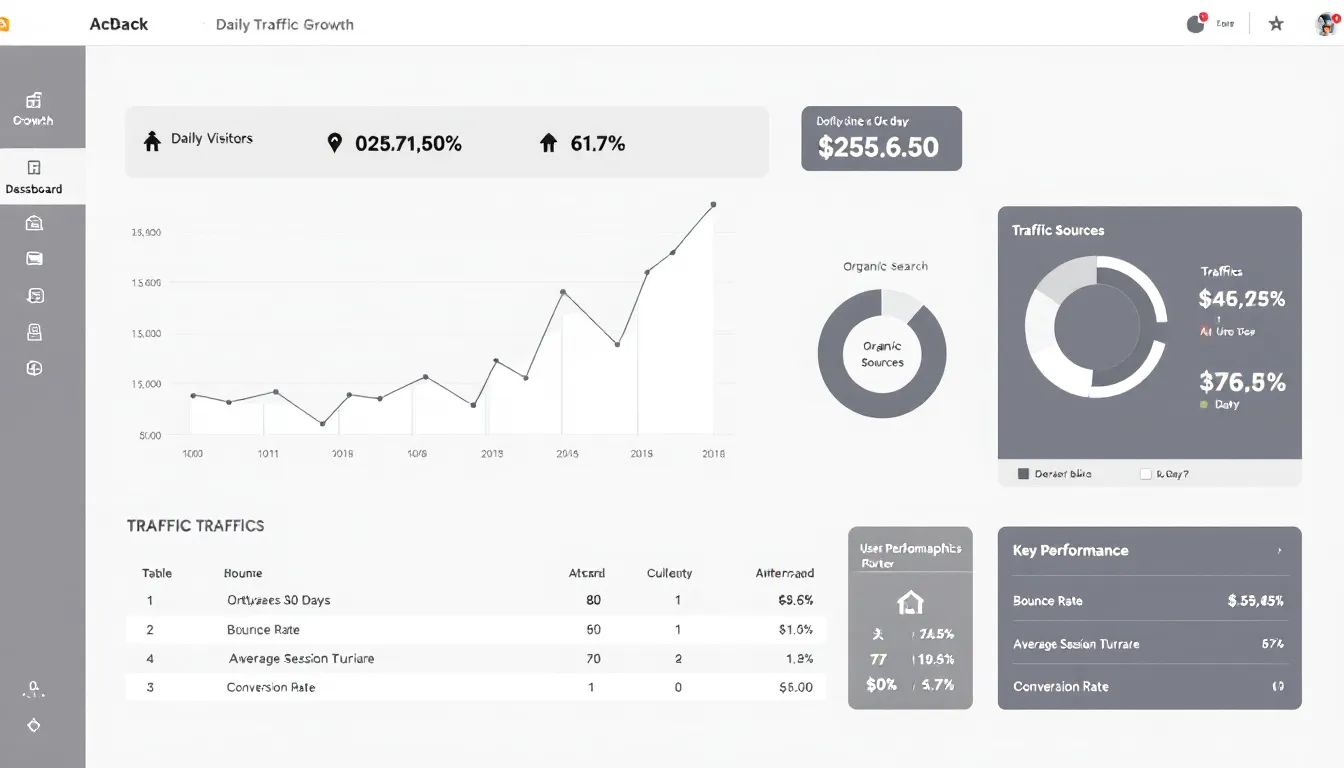1344x768 pixels.
Task: Click the peak data point on line chart
Action: [x=713, y=204]
